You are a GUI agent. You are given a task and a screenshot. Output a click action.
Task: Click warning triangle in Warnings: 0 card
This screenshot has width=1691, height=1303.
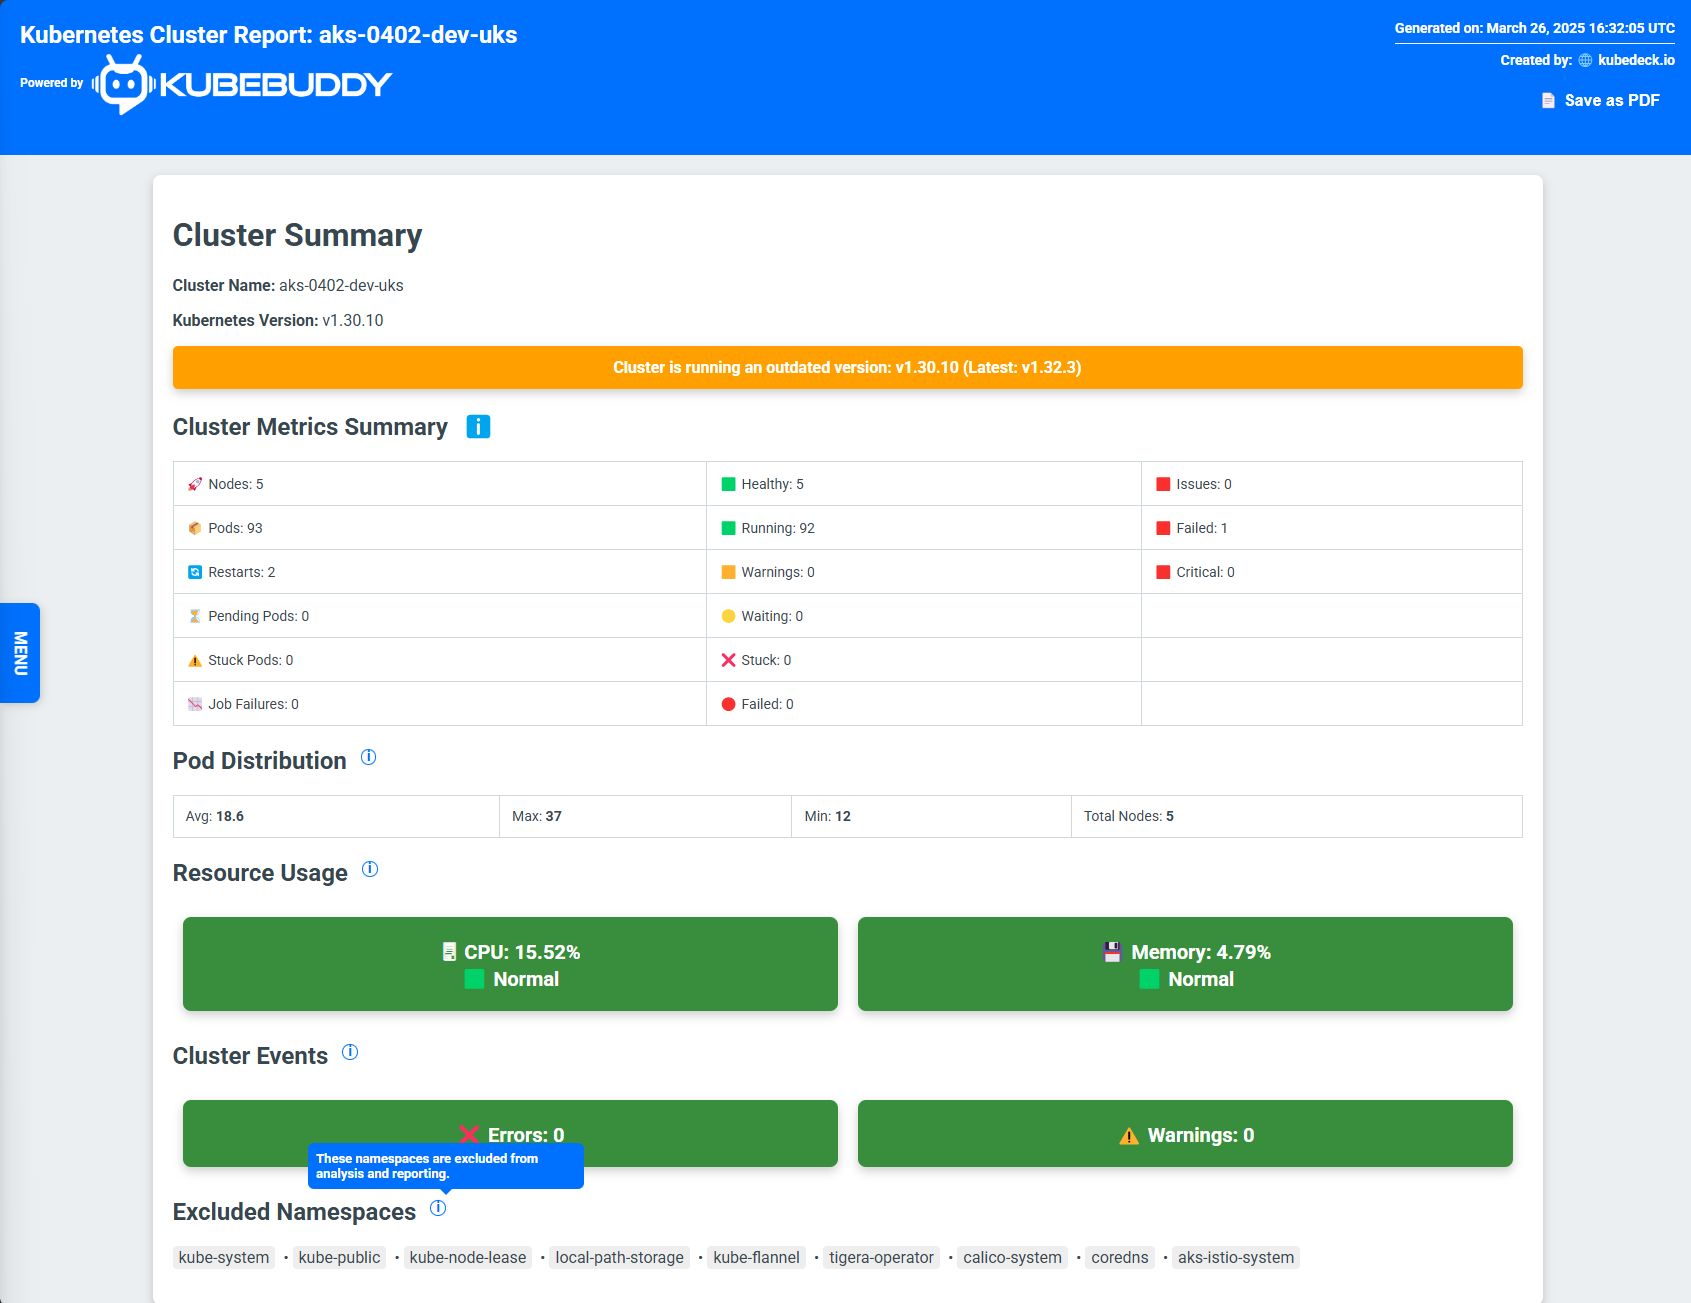[1129, 1136]
